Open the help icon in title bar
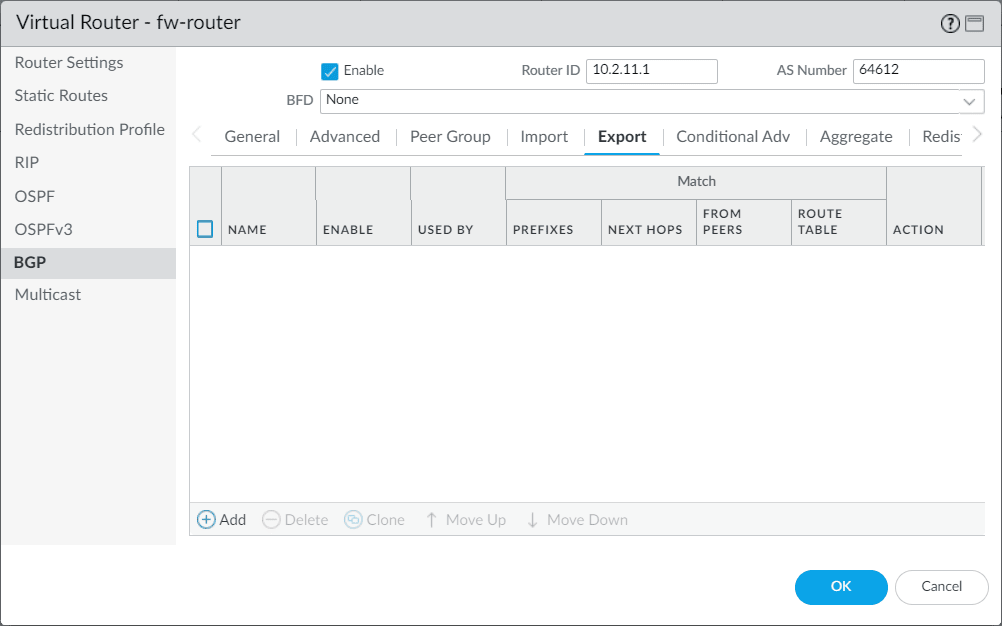Image resolution: width=1002 pixels, height=626 pixels. tap(948, 23)
